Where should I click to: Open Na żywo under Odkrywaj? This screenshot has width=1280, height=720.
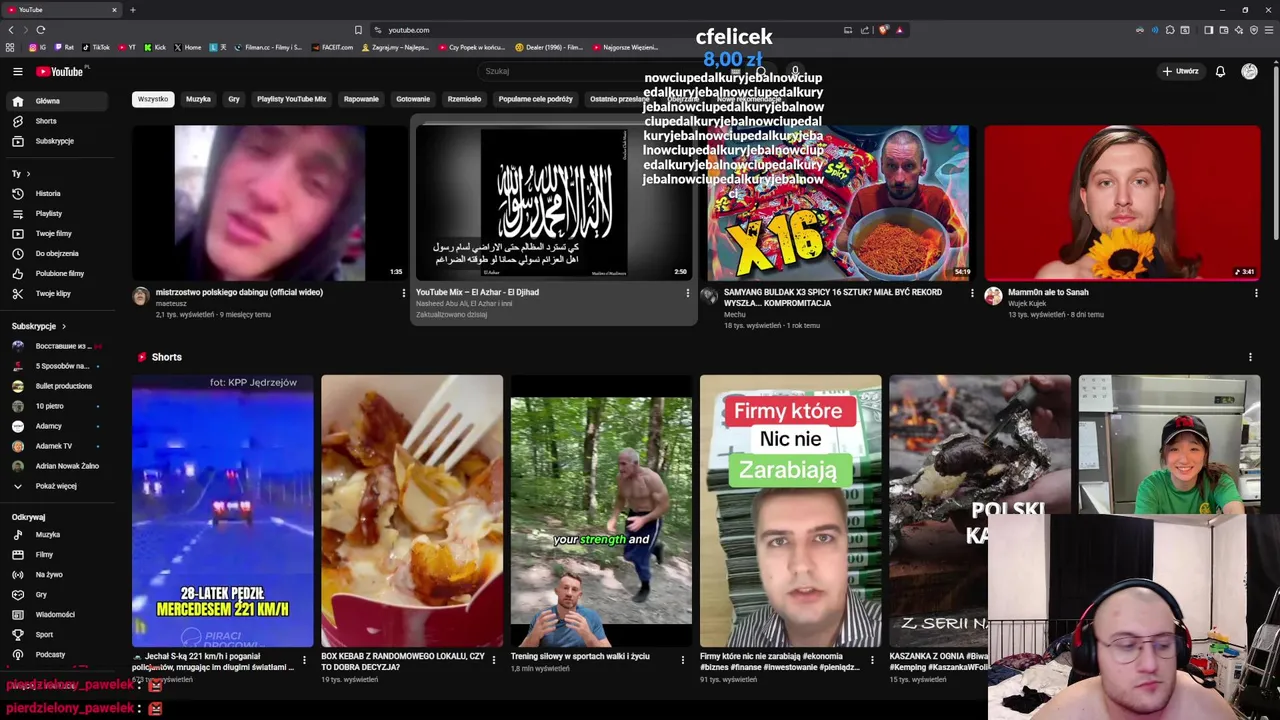click(x=55, y=574)
